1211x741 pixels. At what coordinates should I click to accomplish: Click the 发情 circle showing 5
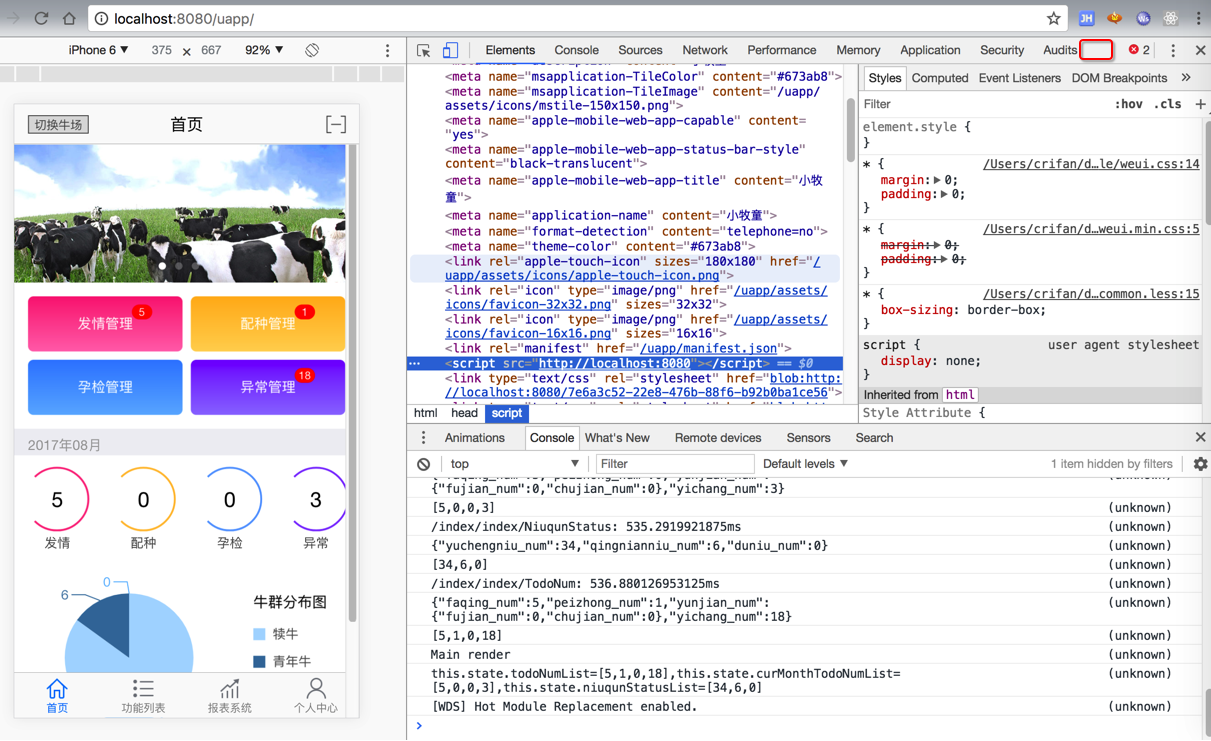(57, 500)
